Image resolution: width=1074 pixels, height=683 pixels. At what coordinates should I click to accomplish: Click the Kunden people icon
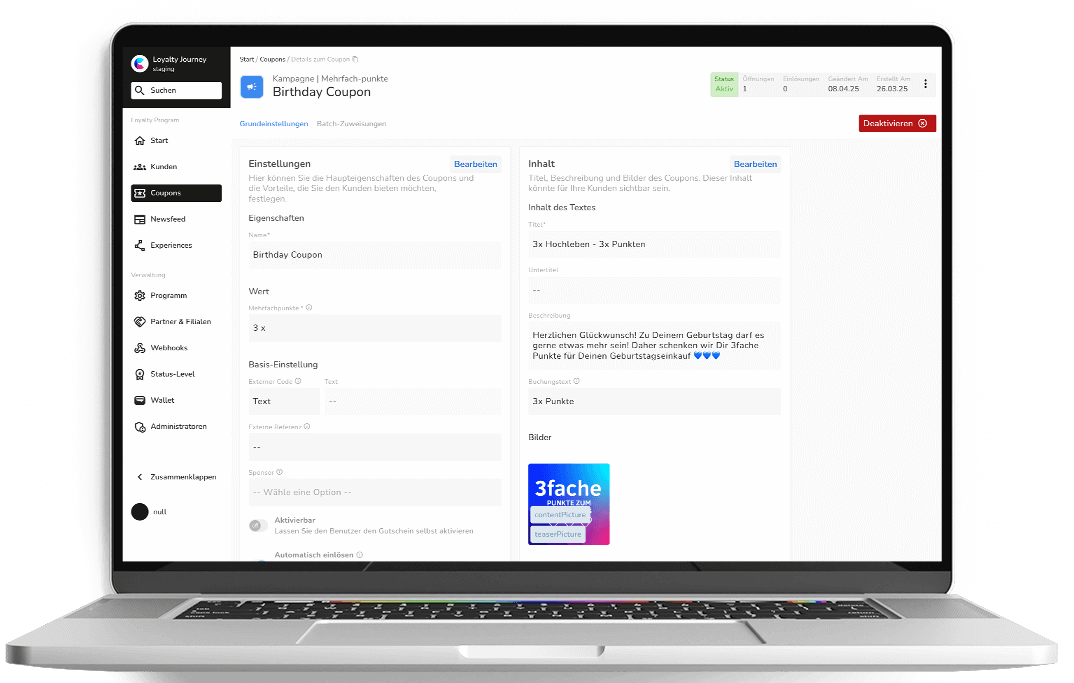point(140,166)
